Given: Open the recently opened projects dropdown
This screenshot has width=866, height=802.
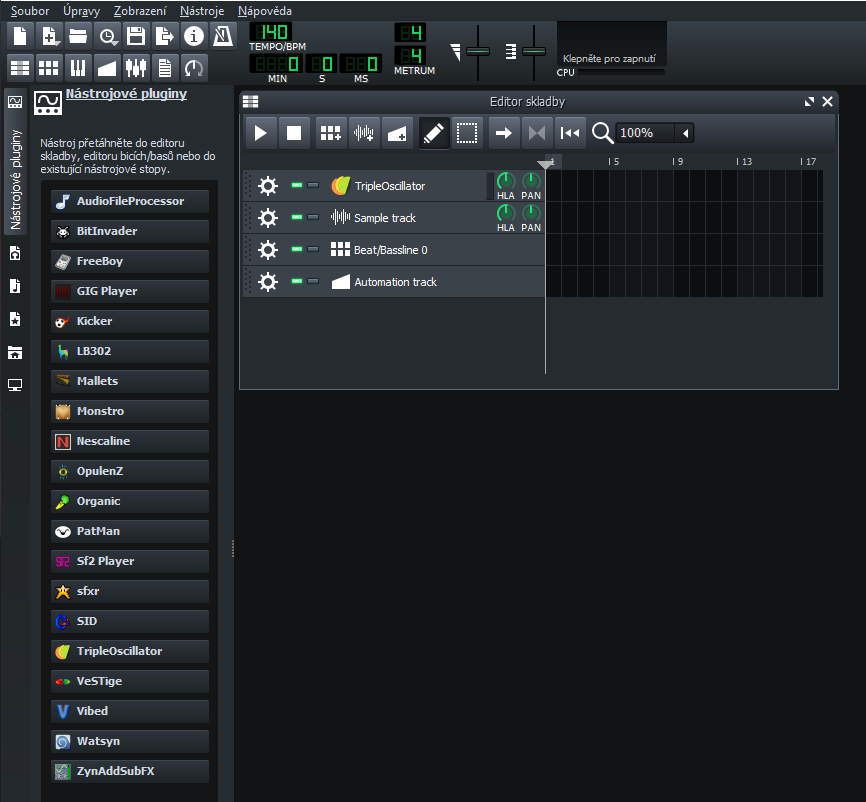Looking at the screenshot, I should coord(107,36).
